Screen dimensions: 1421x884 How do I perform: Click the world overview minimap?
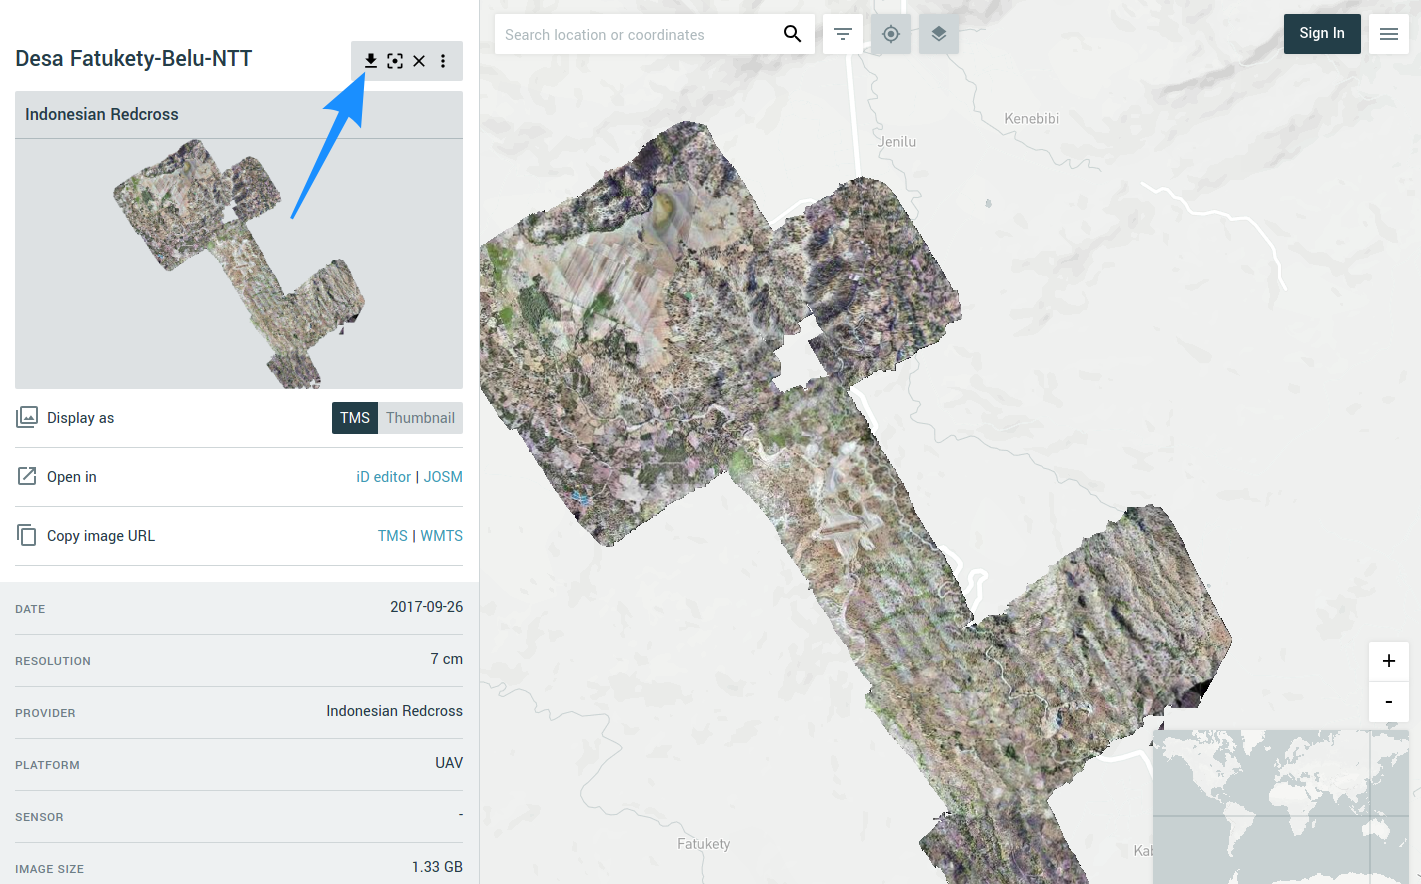pyautogui.click(x=1280, y=807)
